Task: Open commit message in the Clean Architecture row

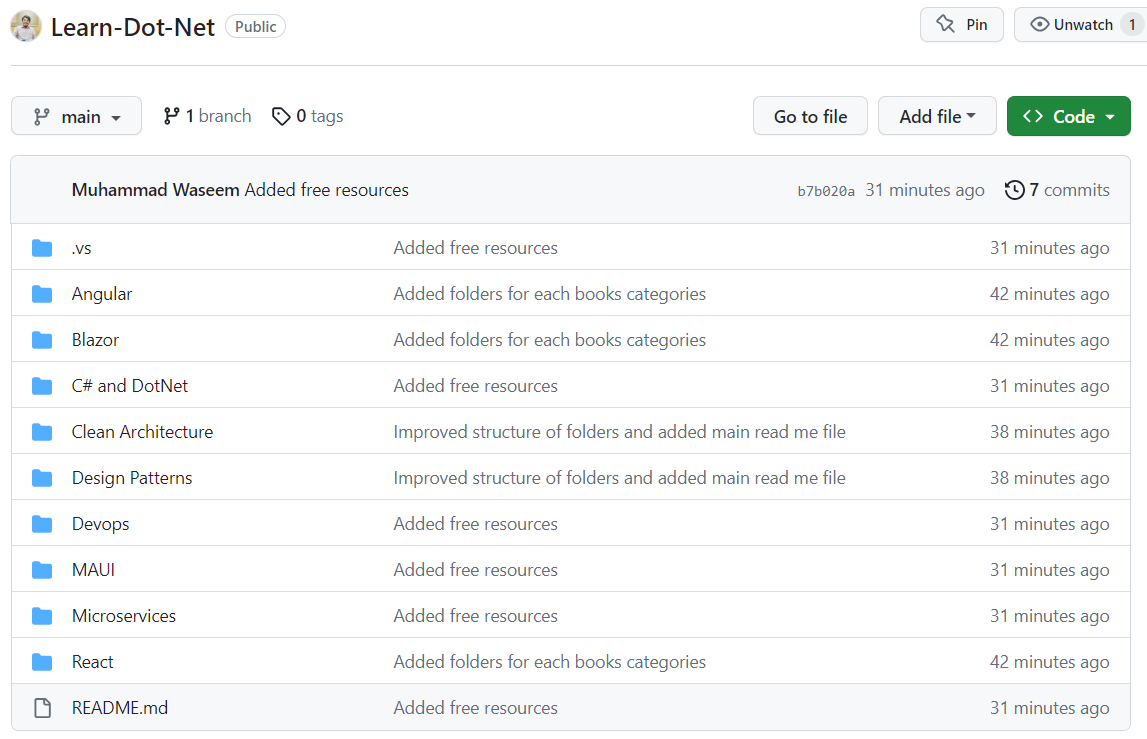Action: [619, 432]
